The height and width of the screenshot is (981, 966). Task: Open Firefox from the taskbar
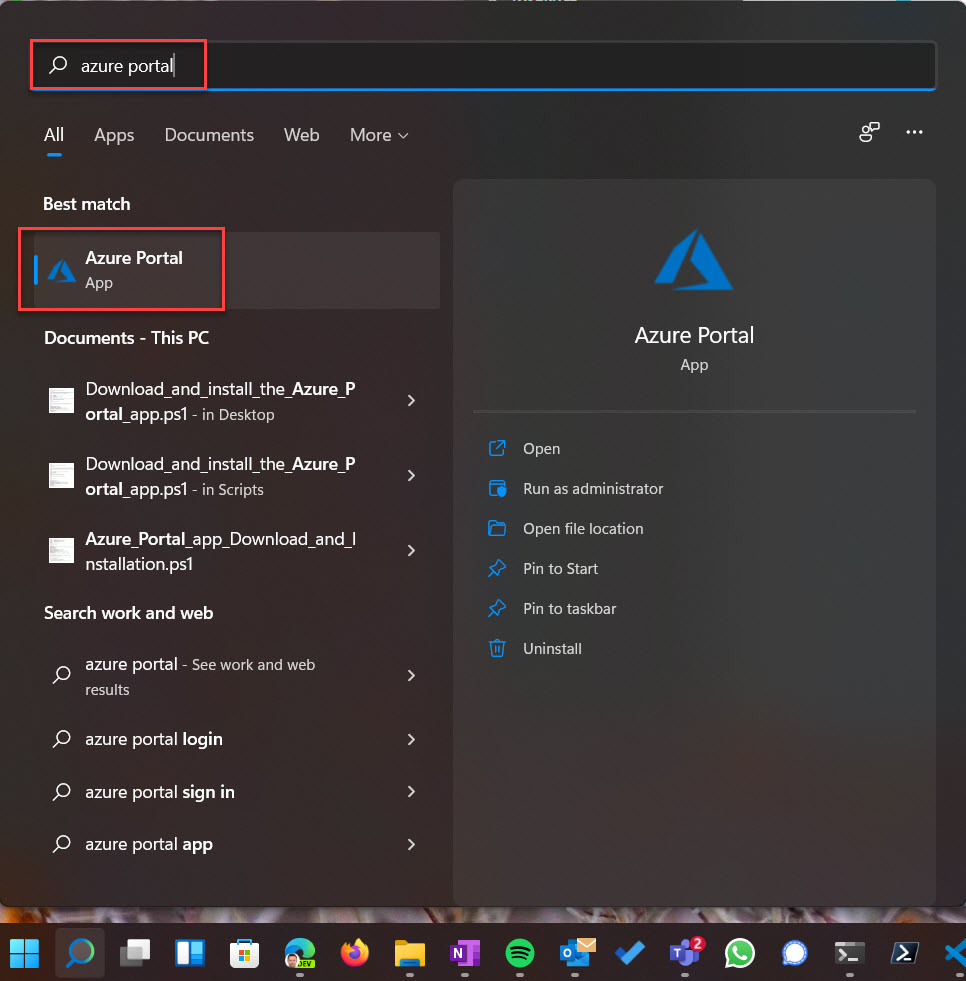[354, 954]
